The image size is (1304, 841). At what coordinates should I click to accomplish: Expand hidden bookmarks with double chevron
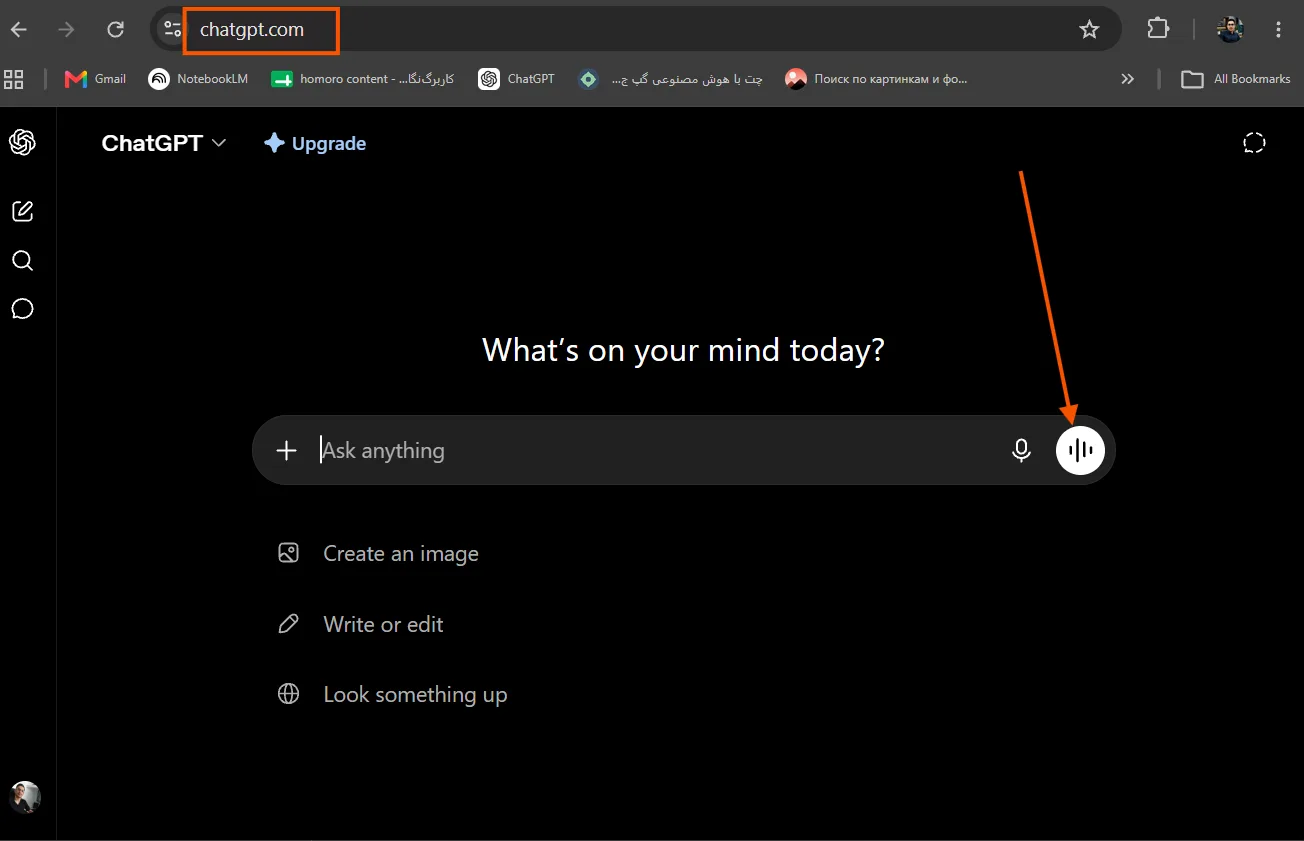coord(1128,79)
